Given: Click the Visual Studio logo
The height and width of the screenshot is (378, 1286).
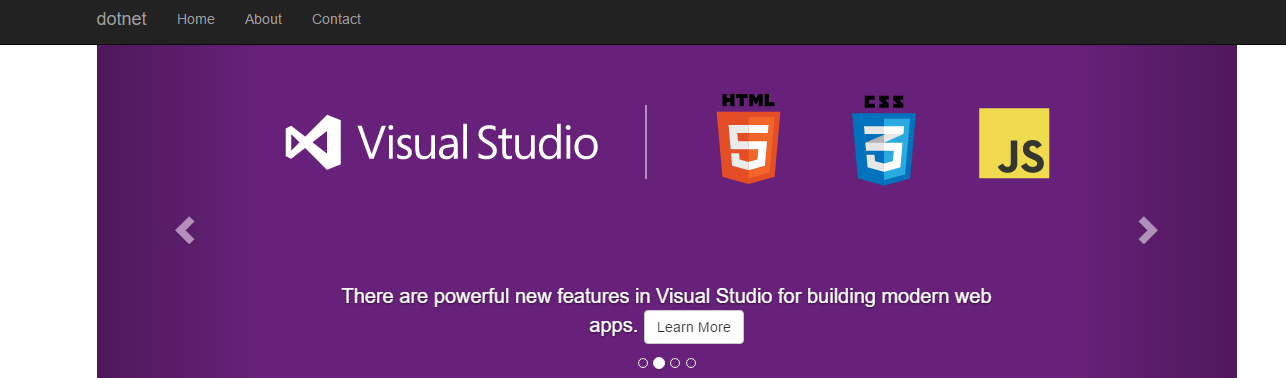Looking at the screenshot, I should [441, 142].
